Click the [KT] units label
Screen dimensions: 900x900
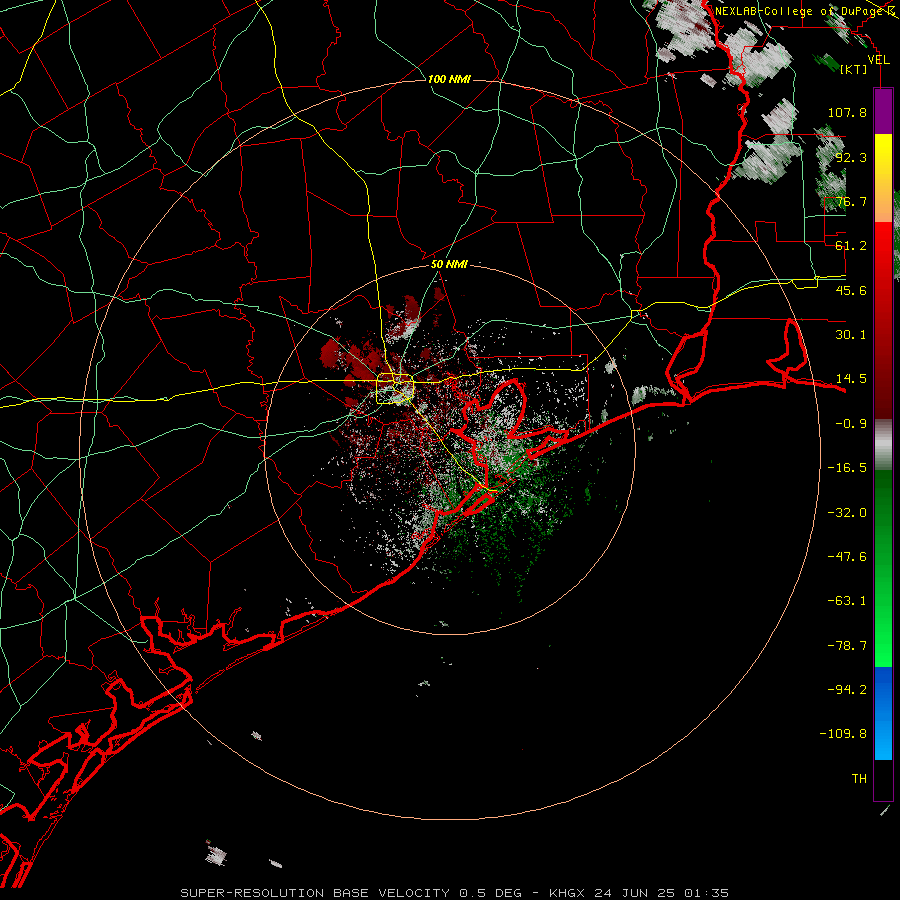pyautogui.click(x=853, y=69)
